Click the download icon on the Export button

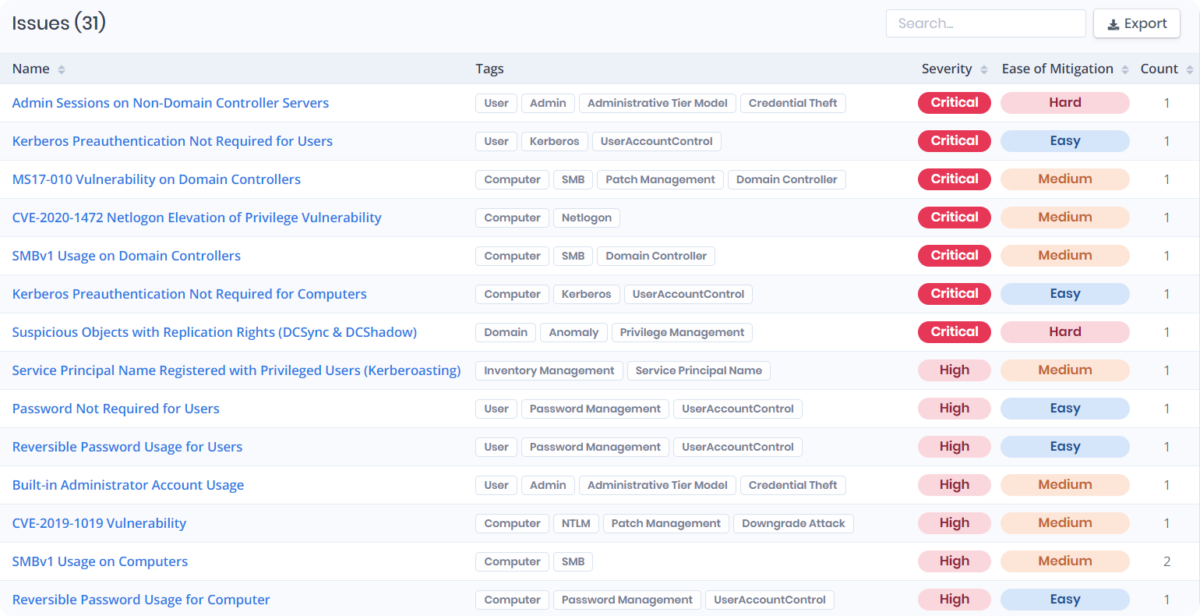(x=1113, y=23)
